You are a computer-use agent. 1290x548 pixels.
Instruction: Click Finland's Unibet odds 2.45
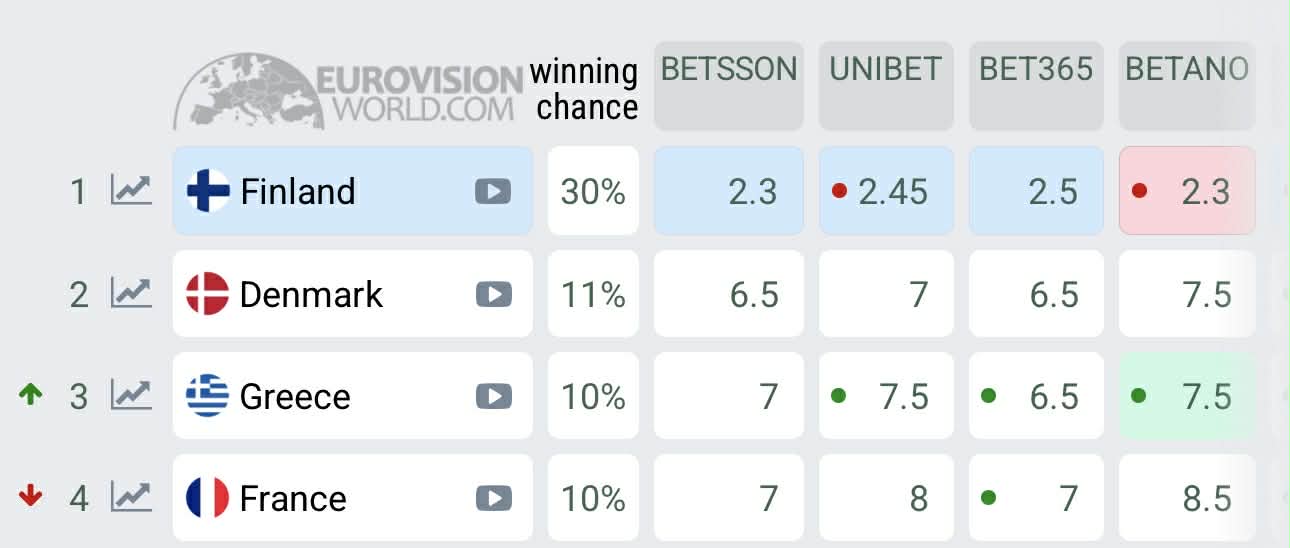click(x=886, y=191)
